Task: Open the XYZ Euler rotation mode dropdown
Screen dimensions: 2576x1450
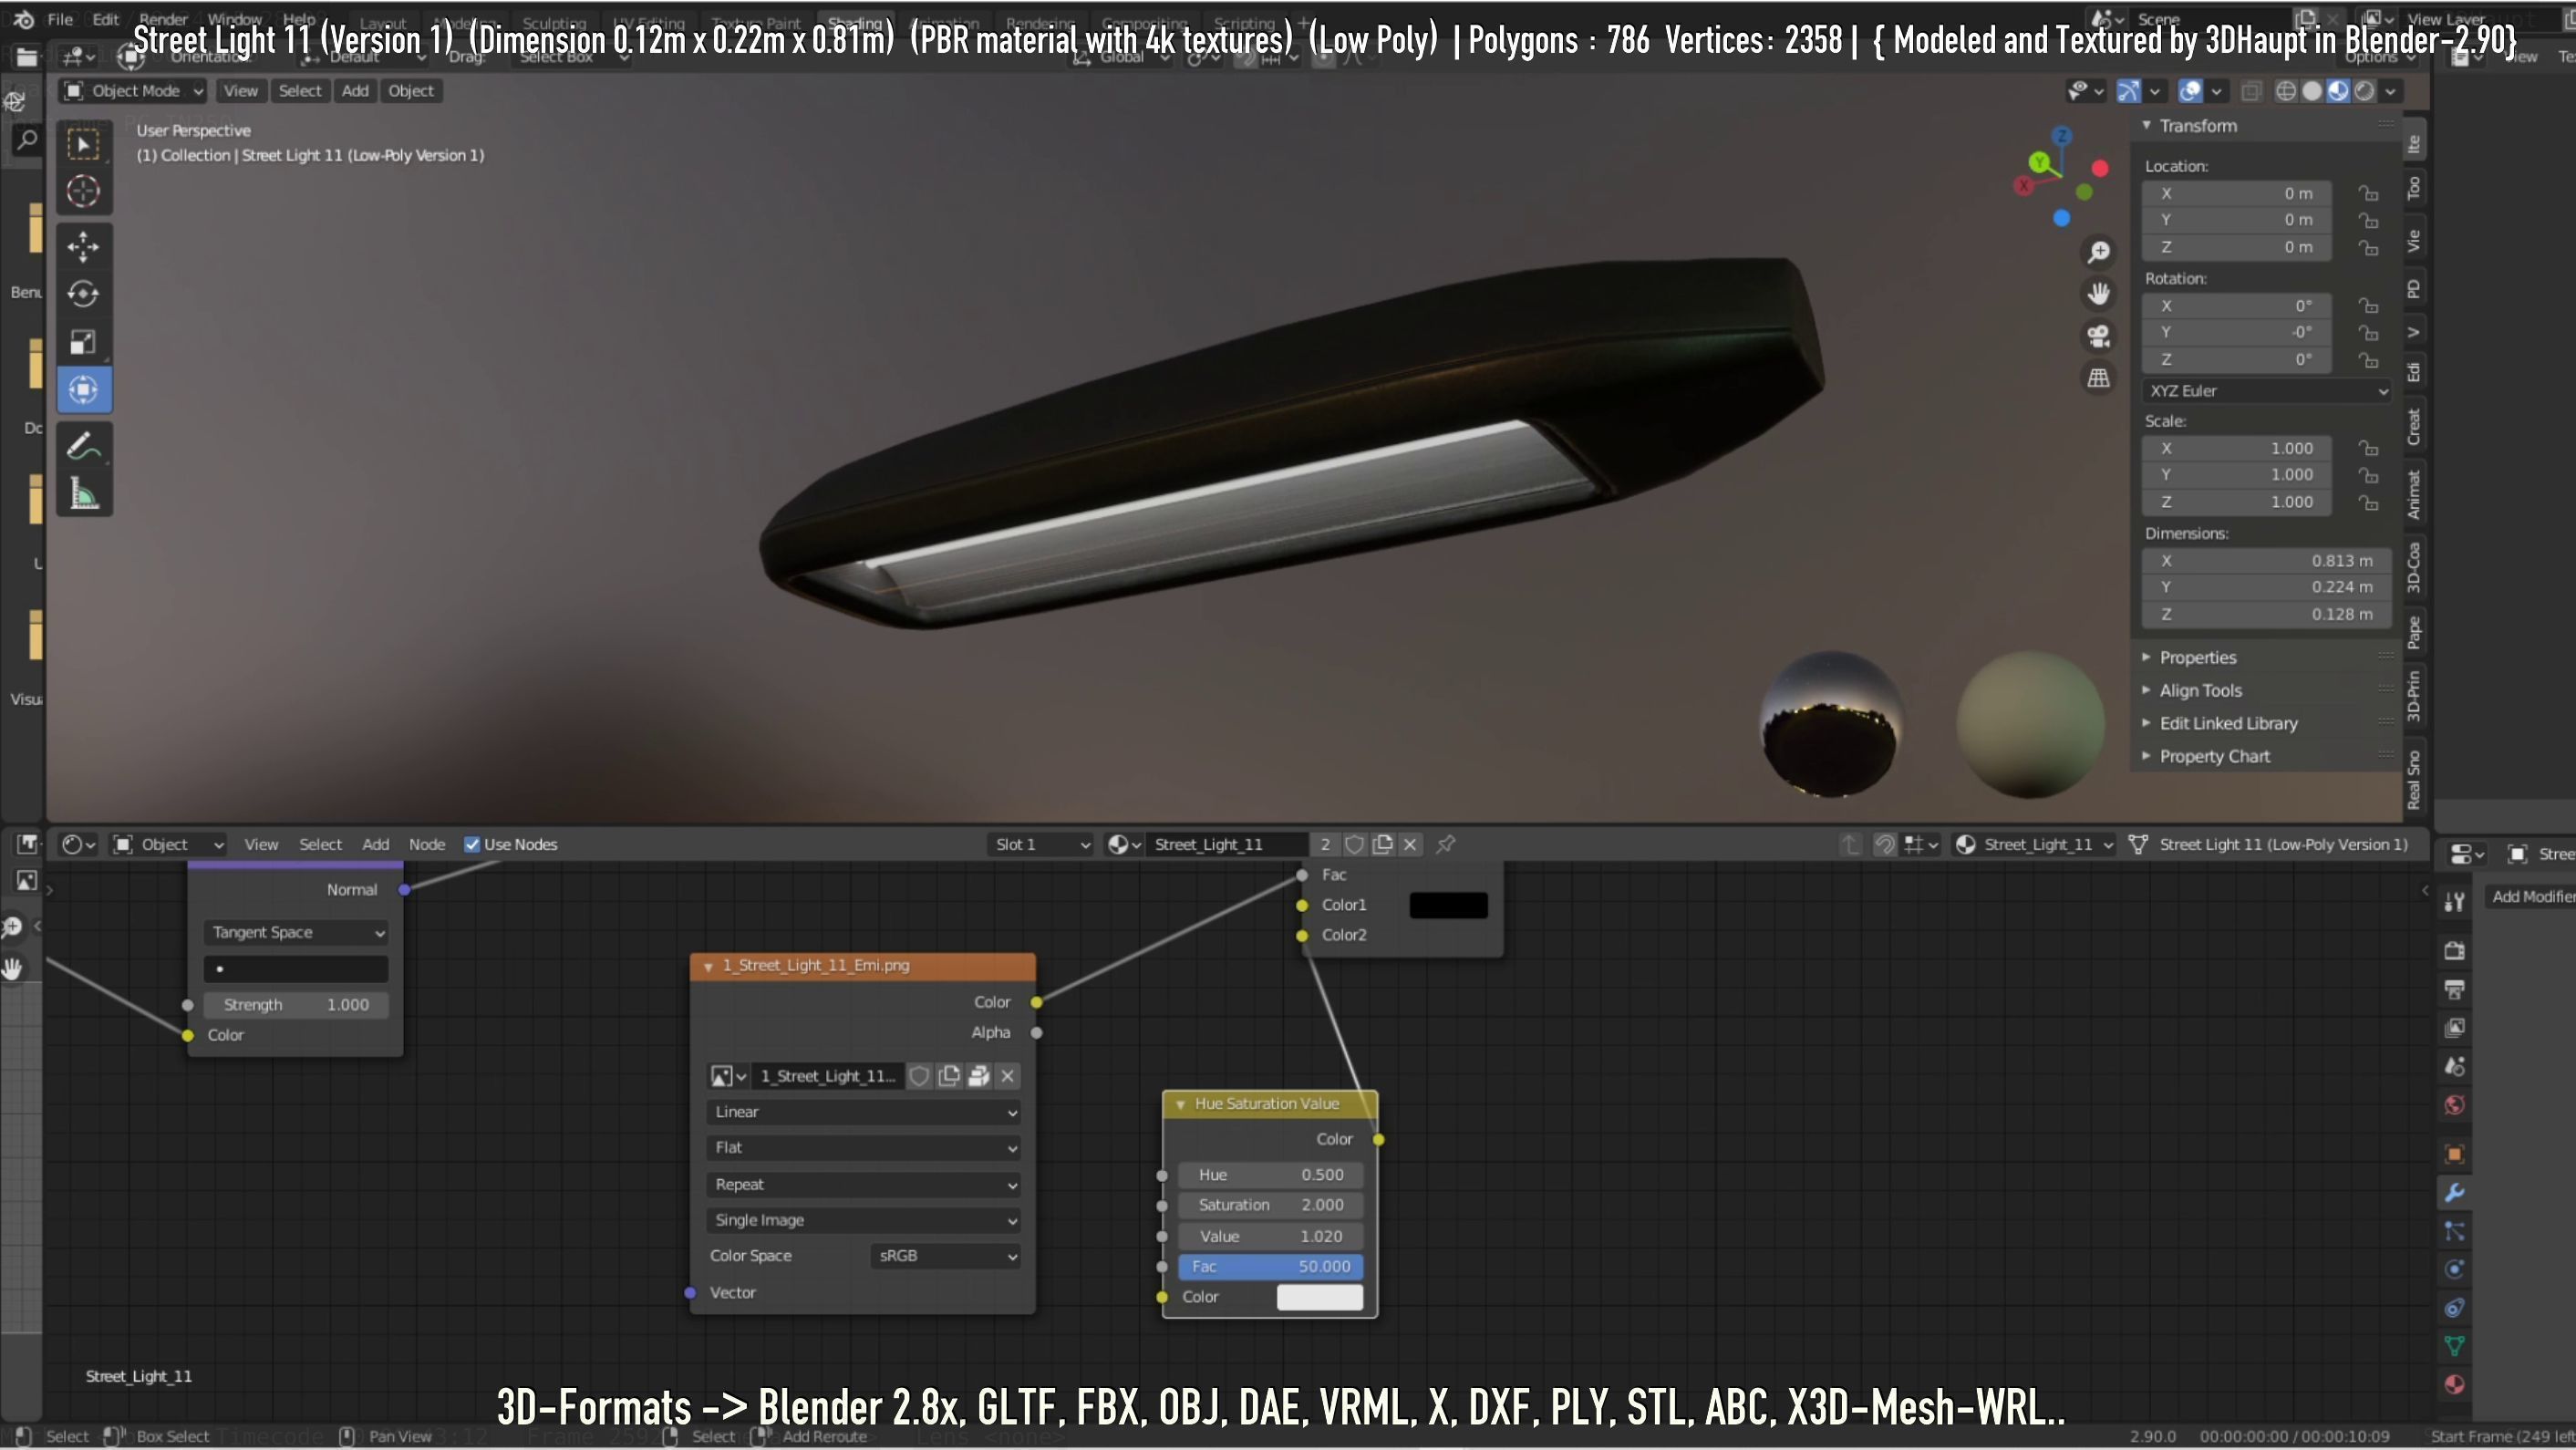Action: [x=2266, y=391]
